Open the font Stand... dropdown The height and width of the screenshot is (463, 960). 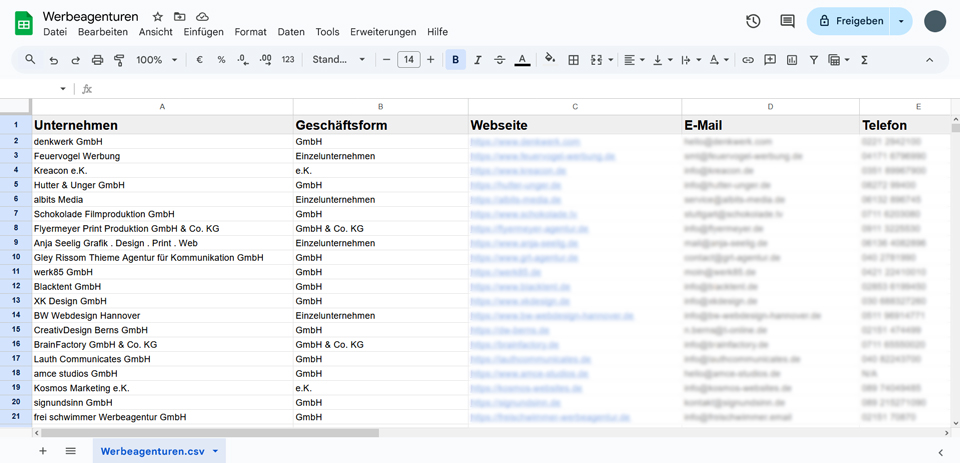(x=339, y=60)
